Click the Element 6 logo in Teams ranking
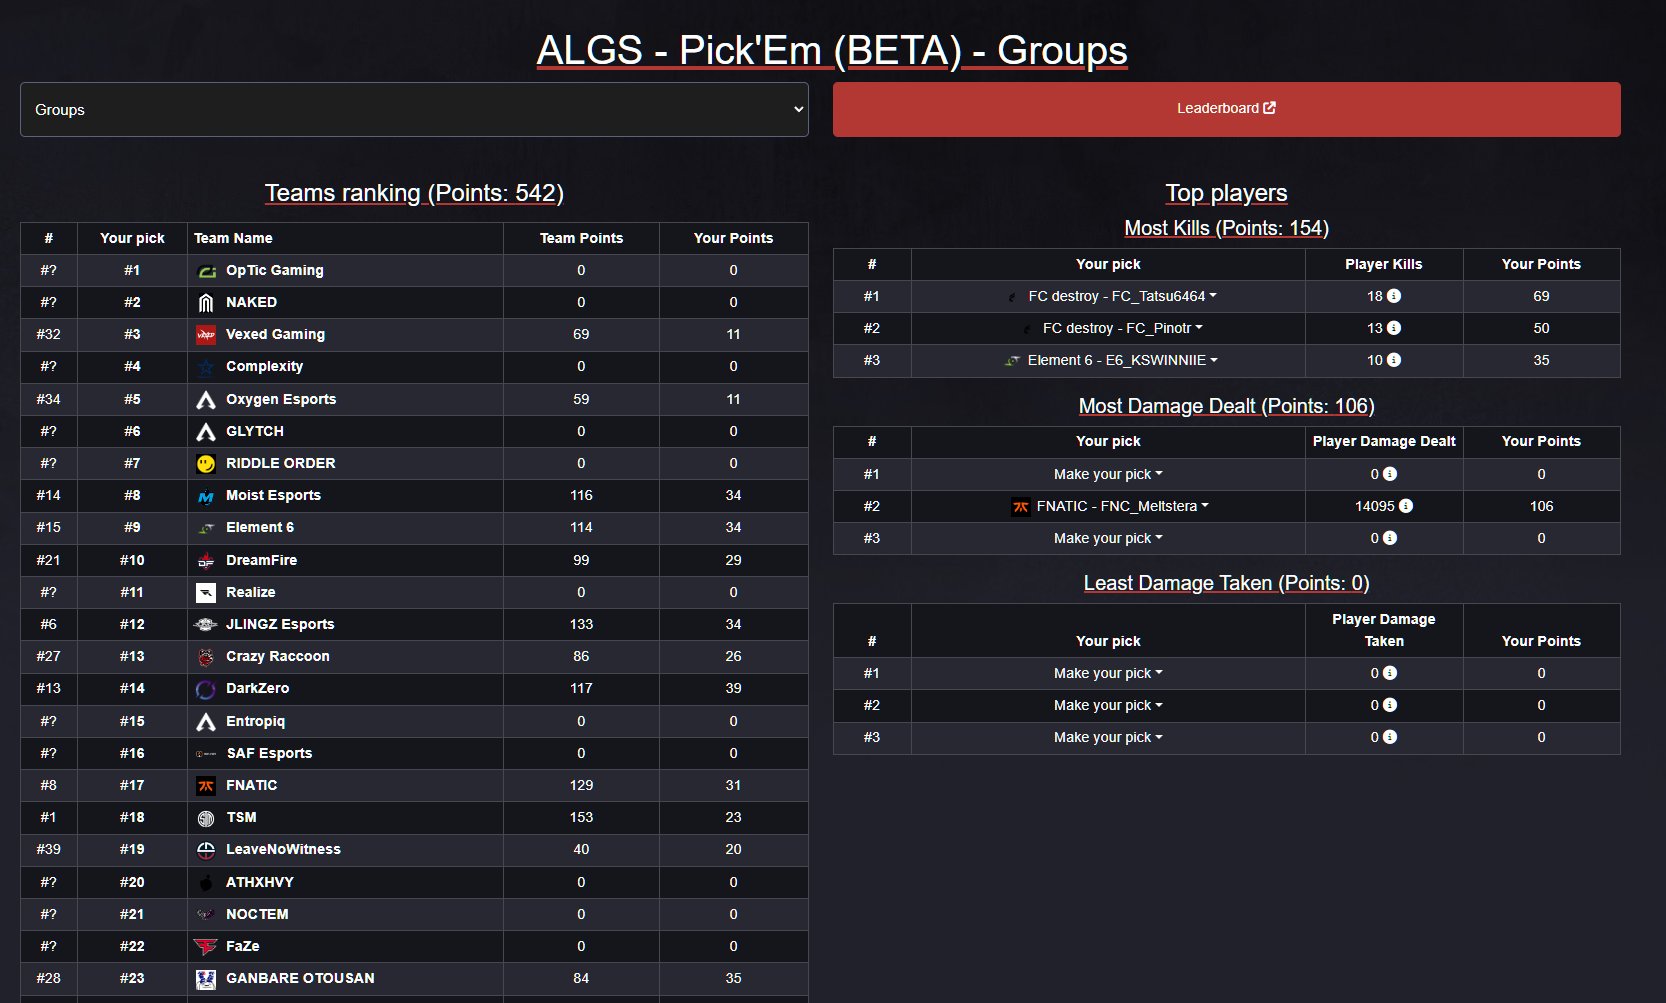 click(206, 528)
